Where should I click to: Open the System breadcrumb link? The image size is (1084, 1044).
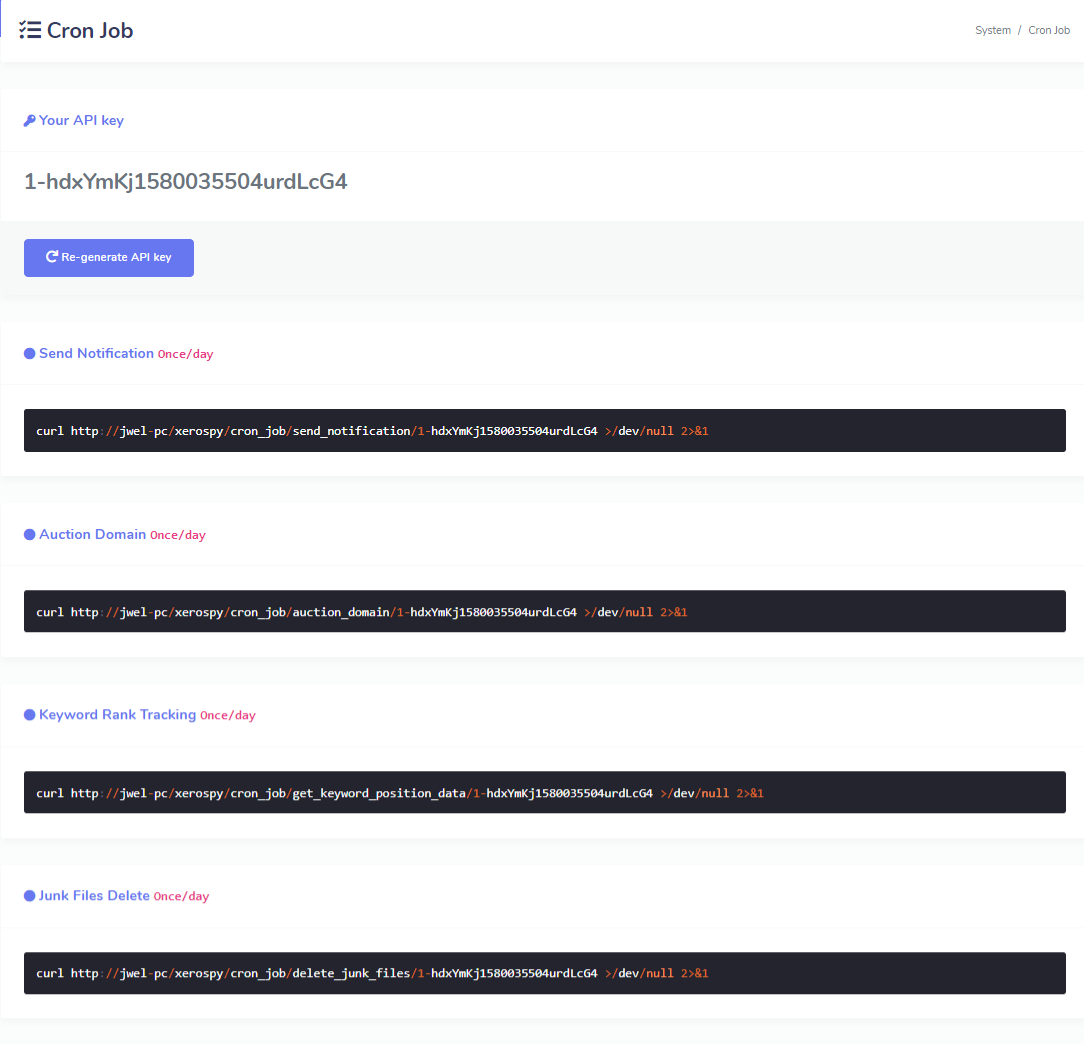tap(992, 30)
